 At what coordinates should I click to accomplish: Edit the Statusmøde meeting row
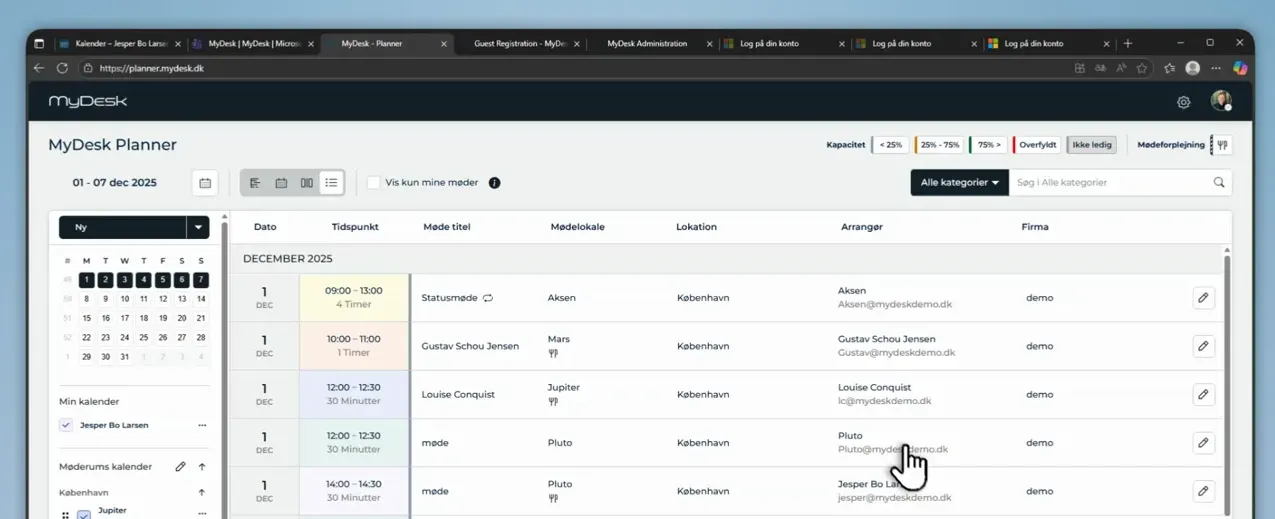tap(1203, 298)
